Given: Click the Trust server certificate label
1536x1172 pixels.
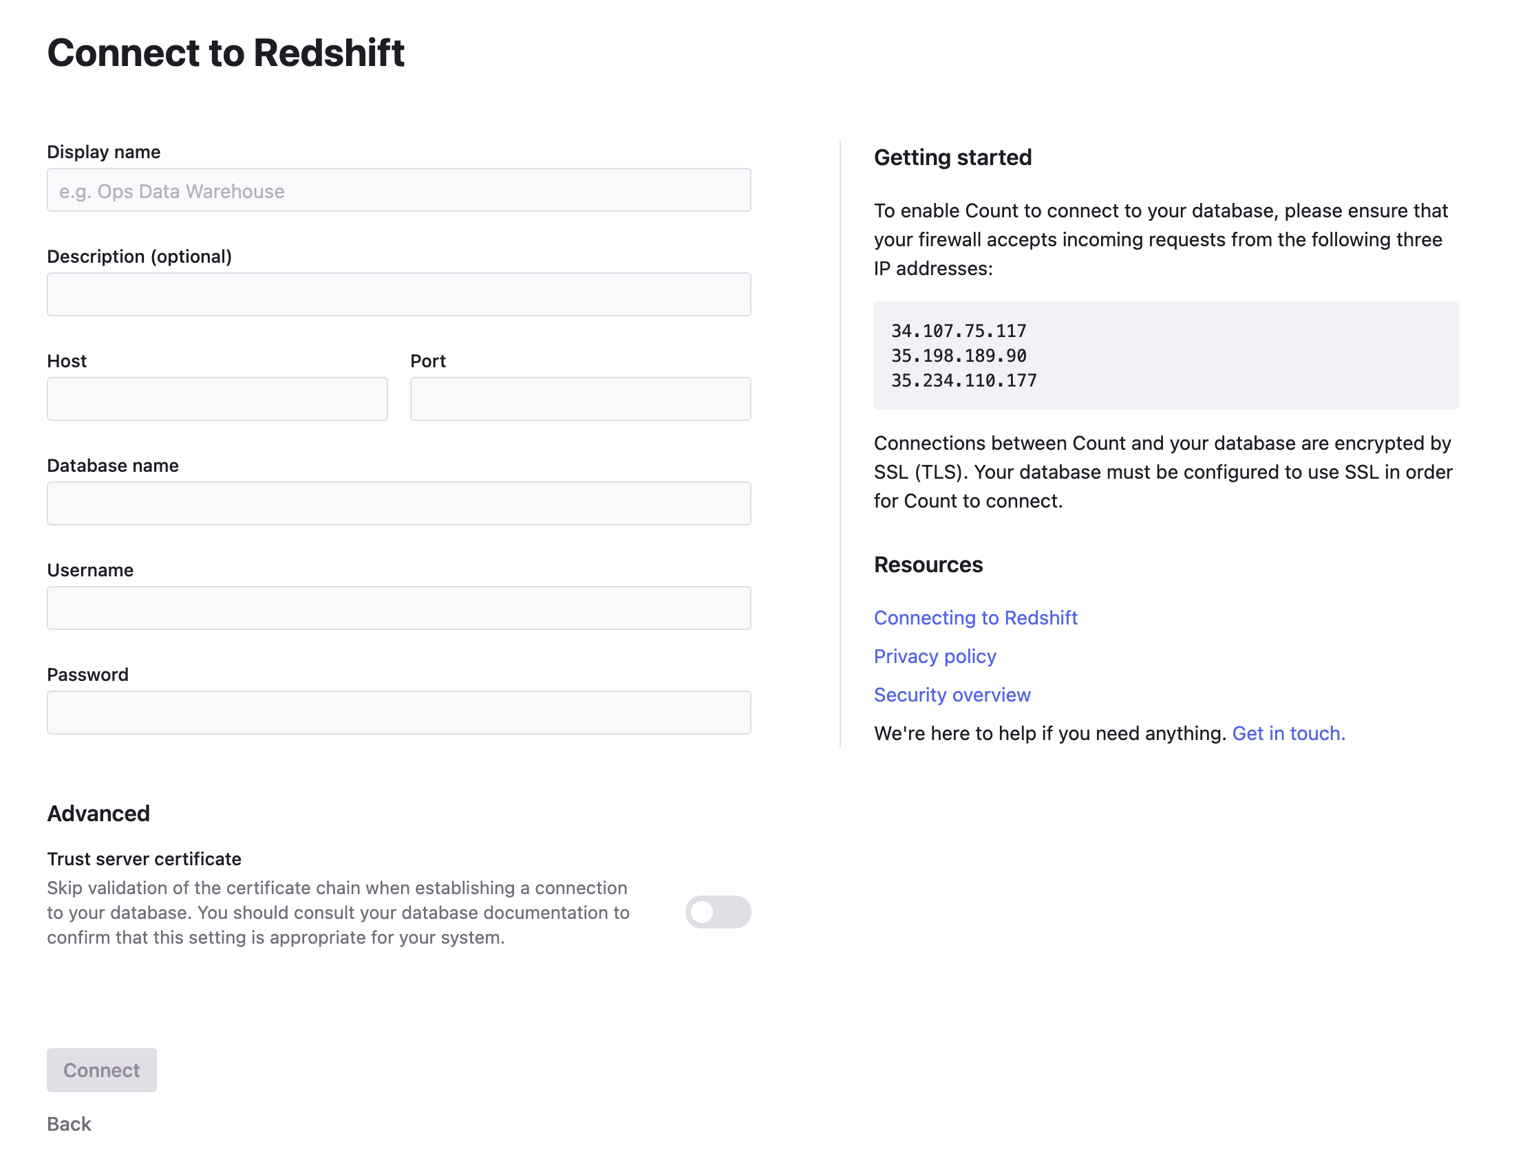Looking at the screenshot, I should [x=144, y=859].
